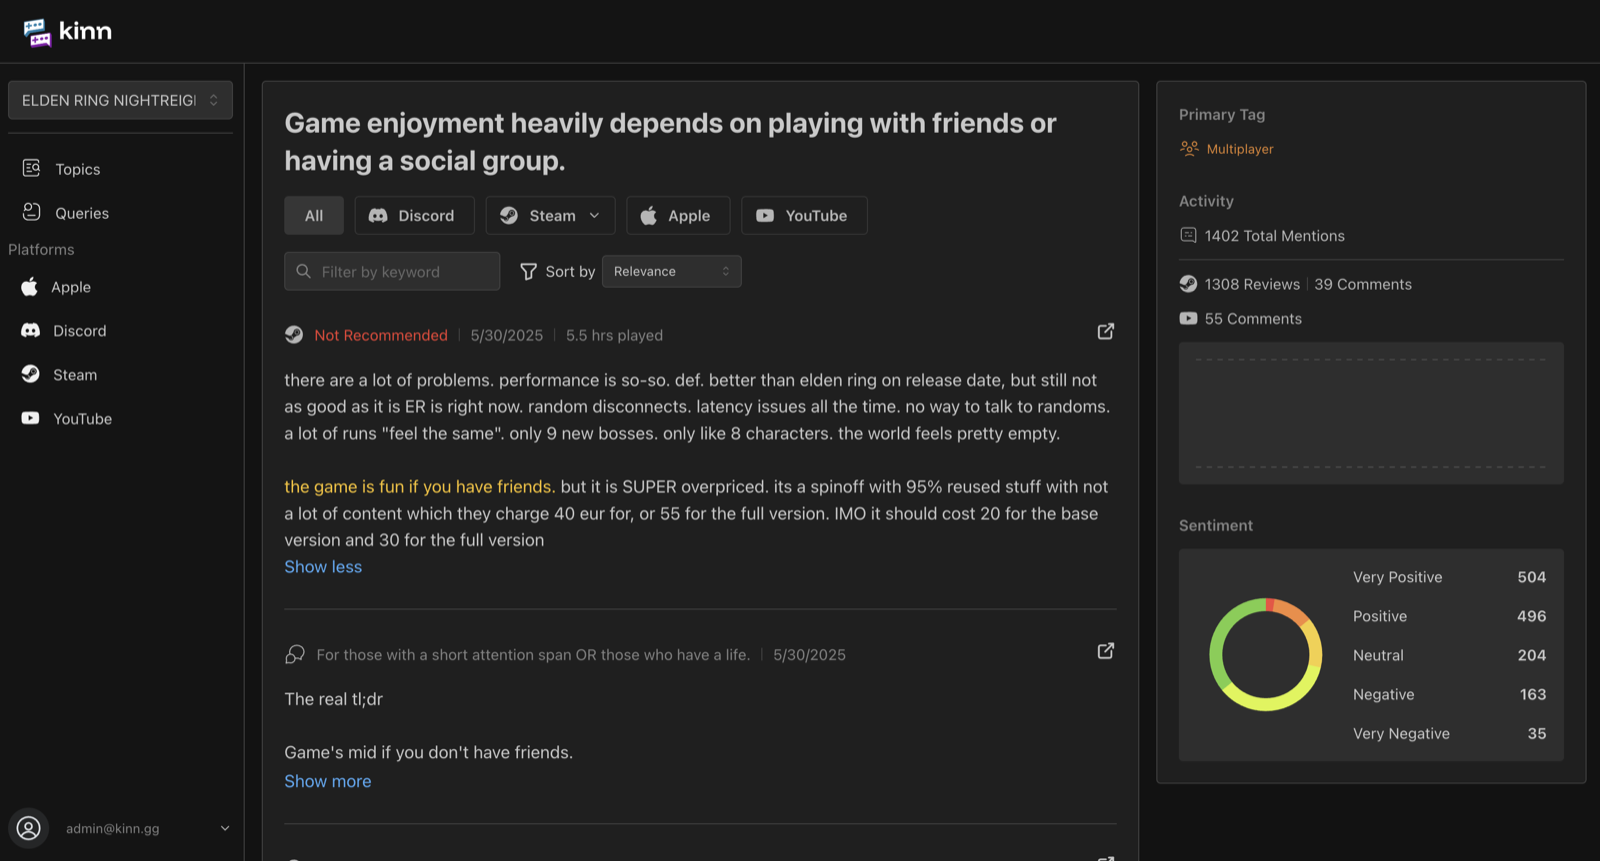Click the Multiplayer tag people icon
The image size is (1600, 861).
(1189, 148)
